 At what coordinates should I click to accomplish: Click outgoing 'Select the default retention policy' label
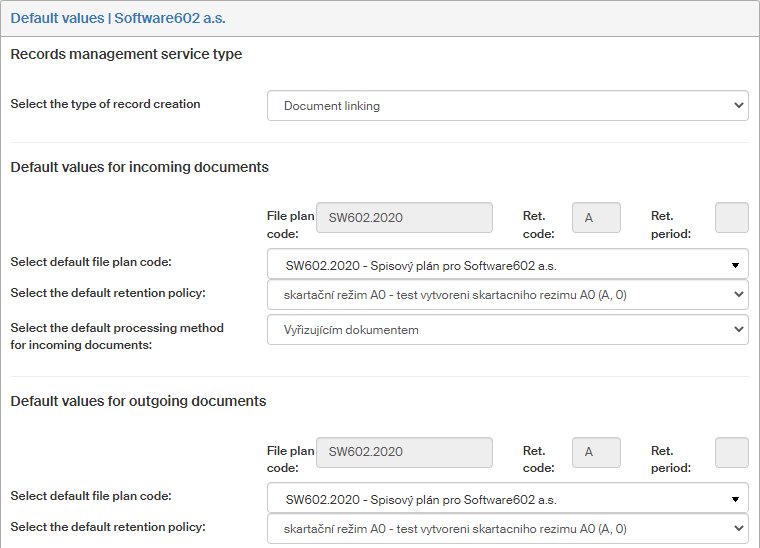tap(107, 526)
